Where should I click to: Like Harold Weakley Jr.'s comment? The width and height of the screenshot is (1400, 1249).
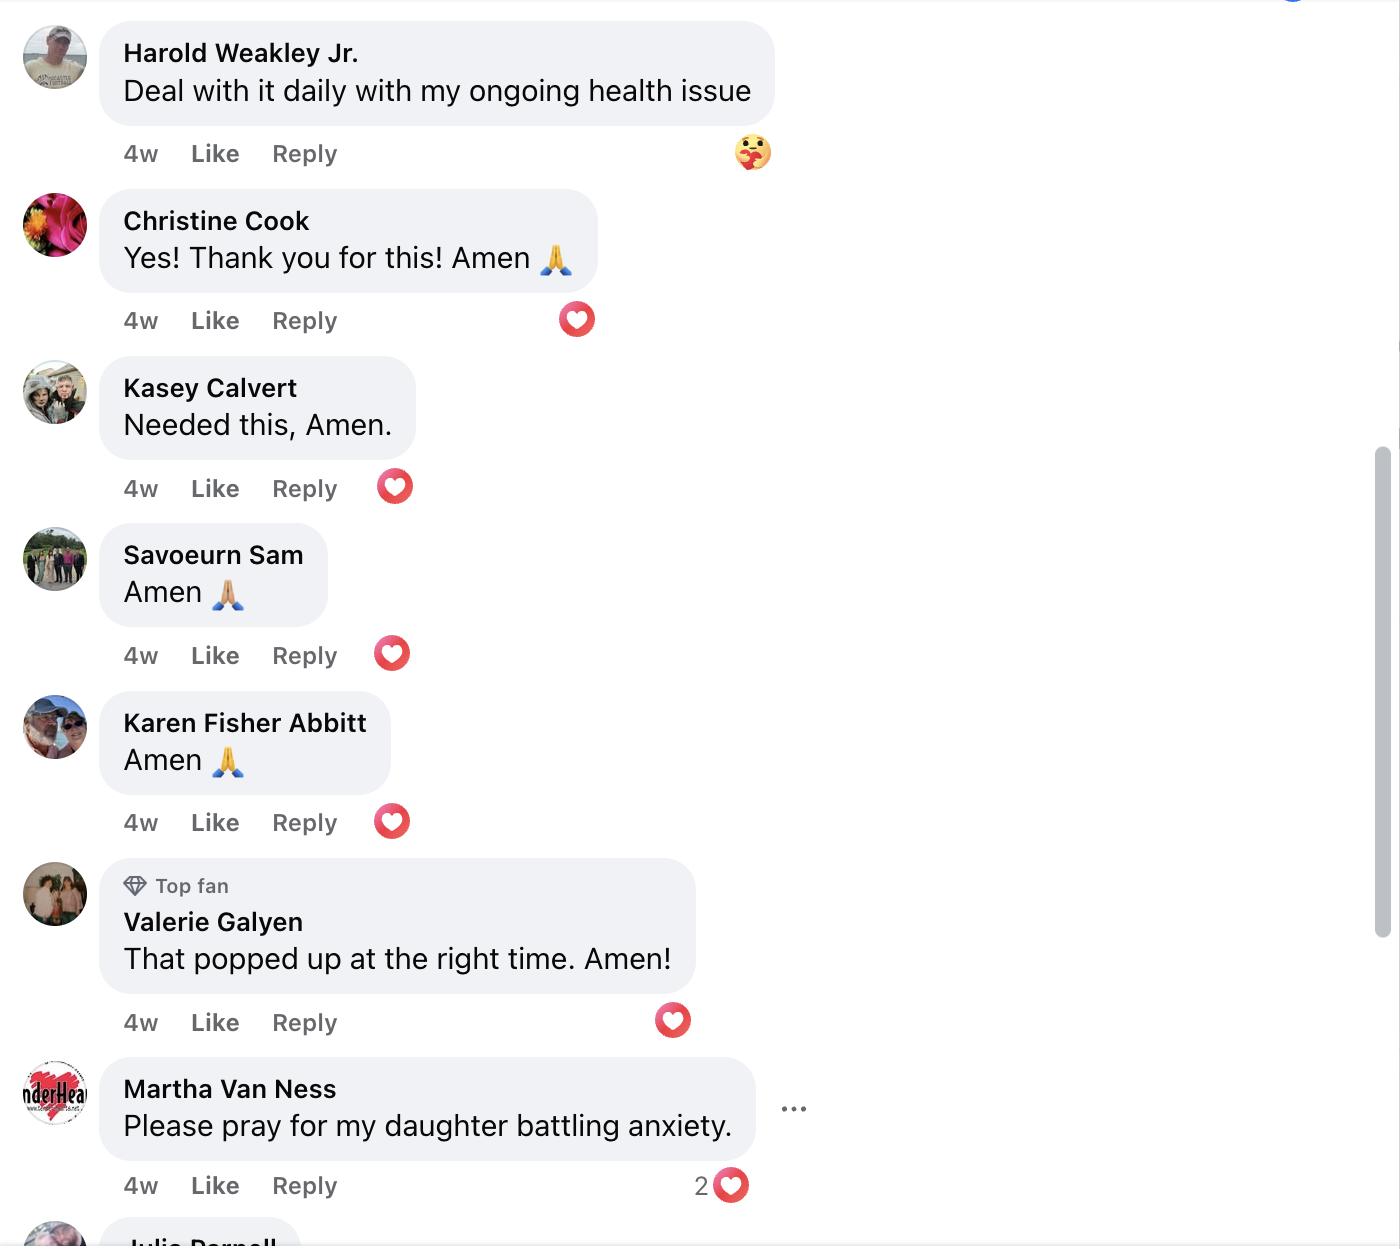coord(215,154)
